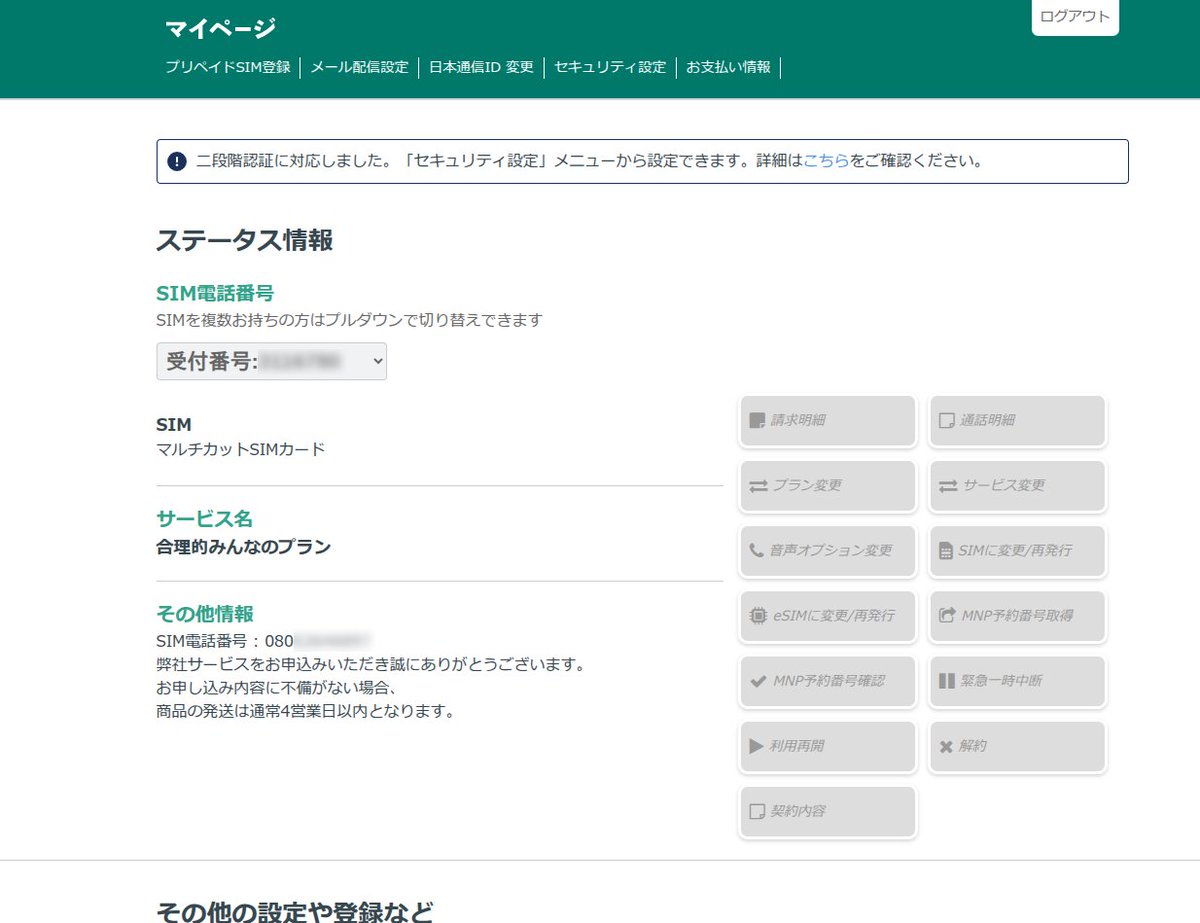
Task: Click the eSIMに変更/再発行 button label
Action: click(833, 616)
